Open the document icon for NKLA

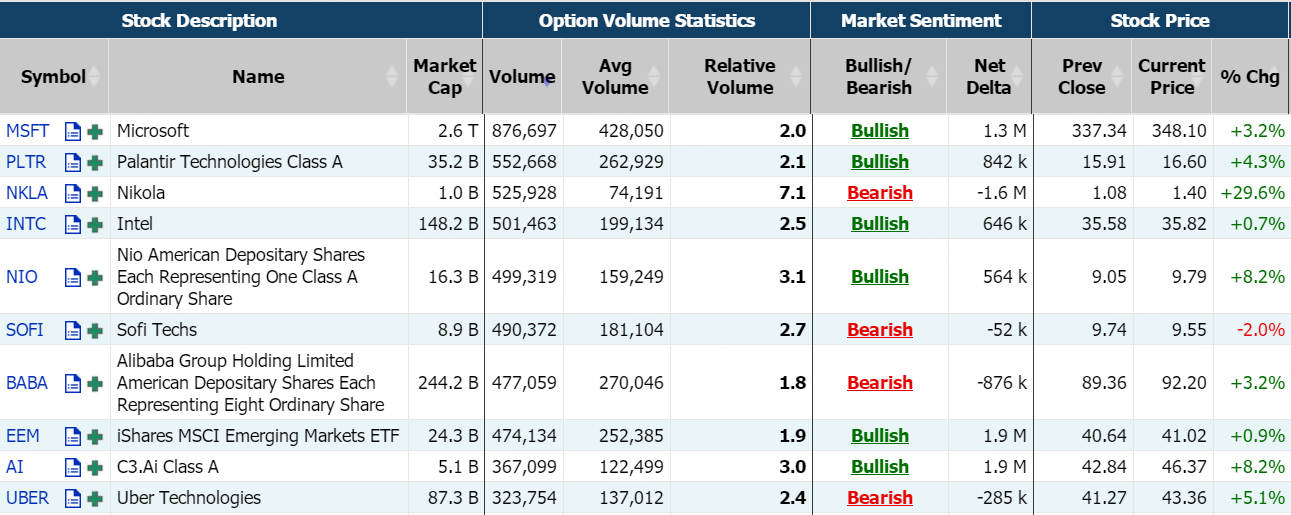tap(73, 193)
